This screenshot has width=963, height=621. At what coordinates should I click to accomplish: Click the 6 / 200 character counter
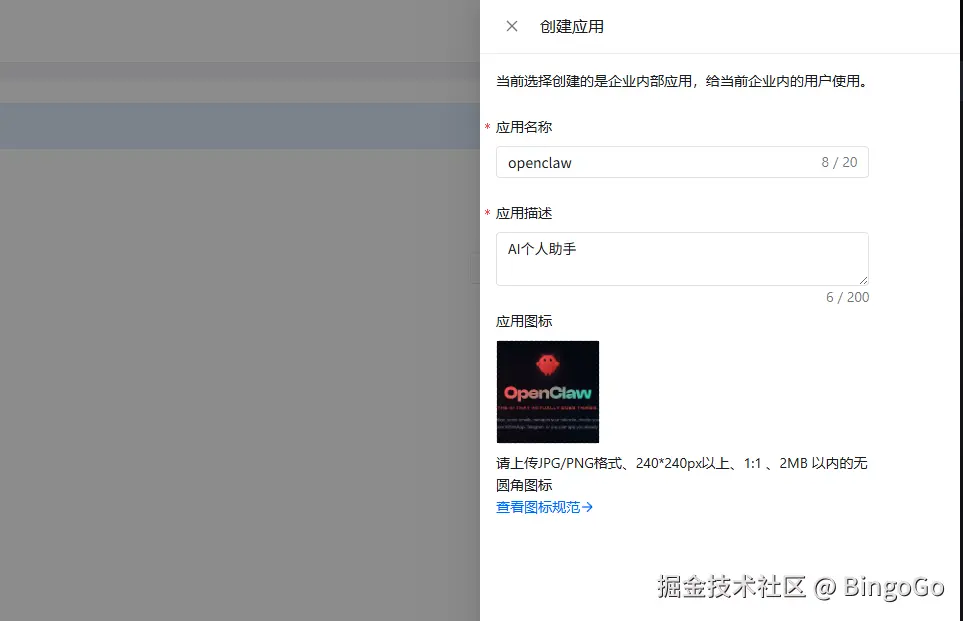pyautogui.click(x=847, y=297)
